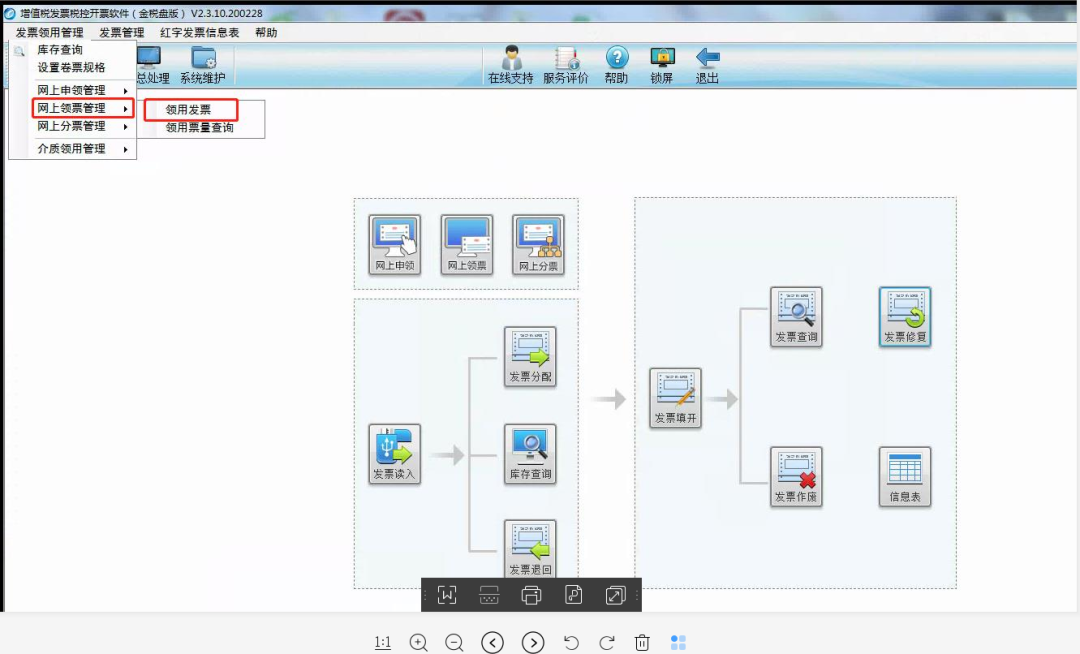Click the 1:1 actual size button
Viewport: 1080px width, 654px height.
click(383, 643)
